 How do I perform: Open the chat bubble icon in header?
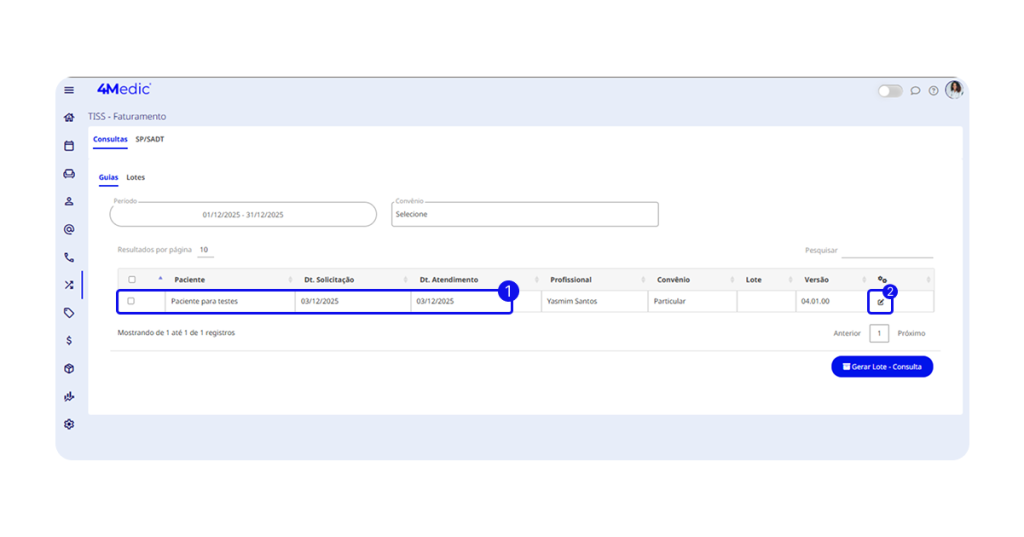point(915,91)
